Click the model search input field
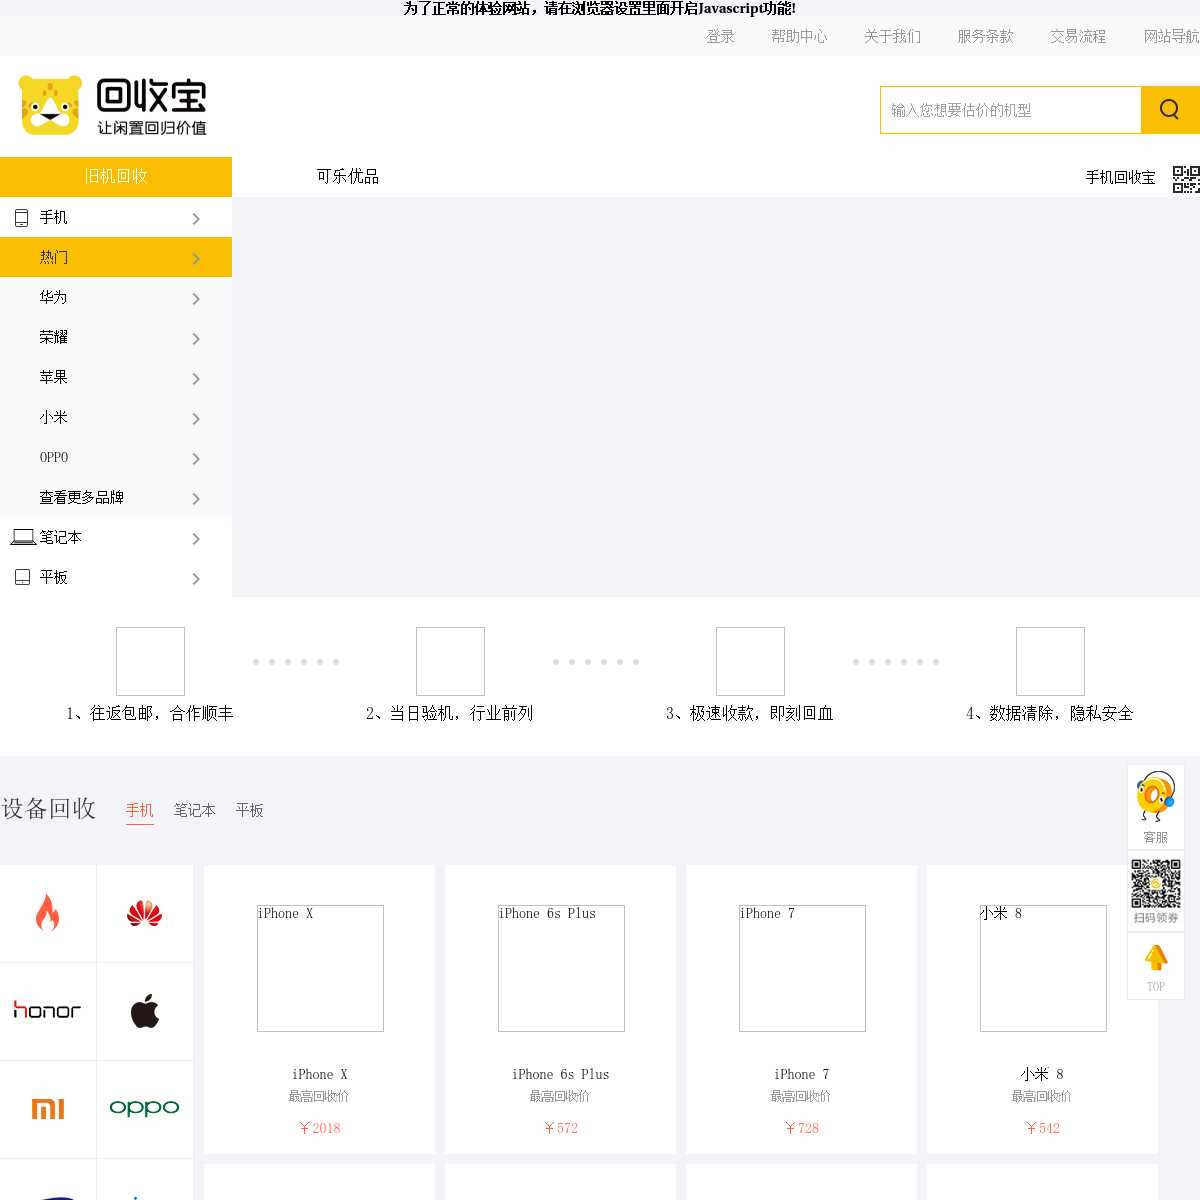This screenshot has width=1200, height=1200. [x=1010, y=110]
